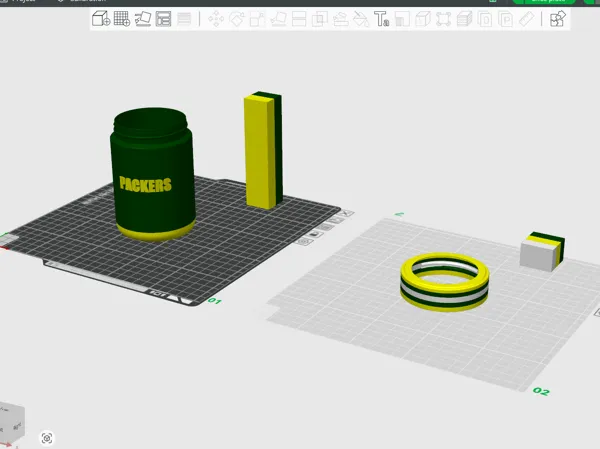The height and width of the screenshot is (449, 600).
Task: Select the small block on plate 02
Action: point(542,251)
